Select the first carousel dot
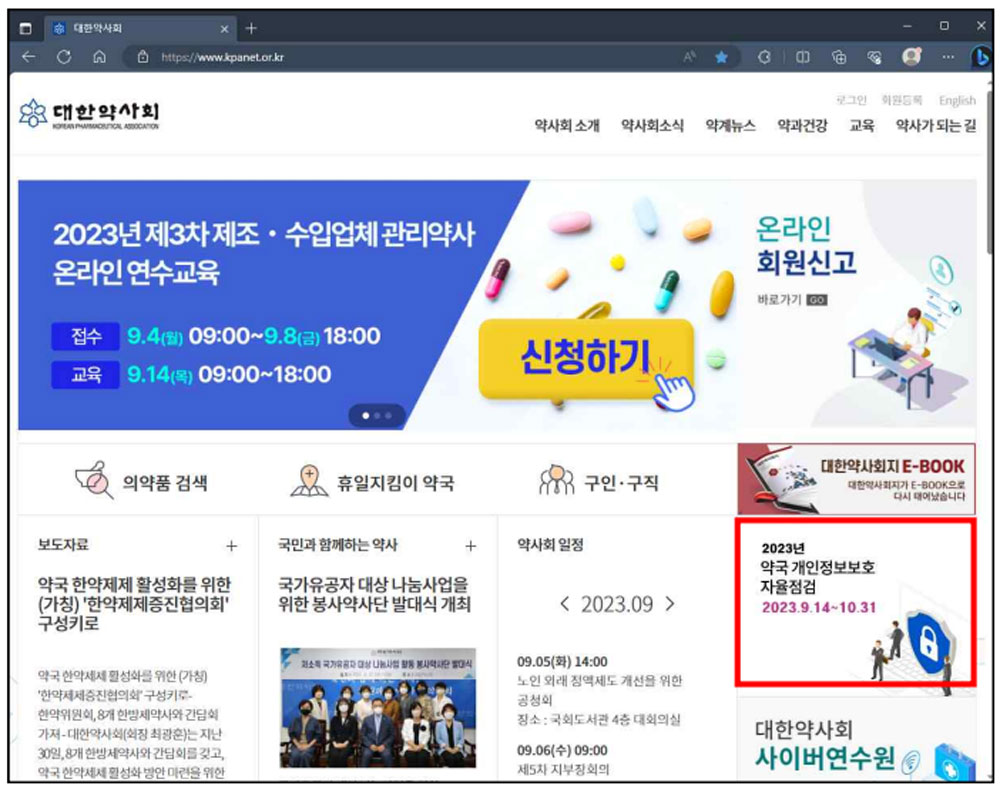 click(365, 415)
